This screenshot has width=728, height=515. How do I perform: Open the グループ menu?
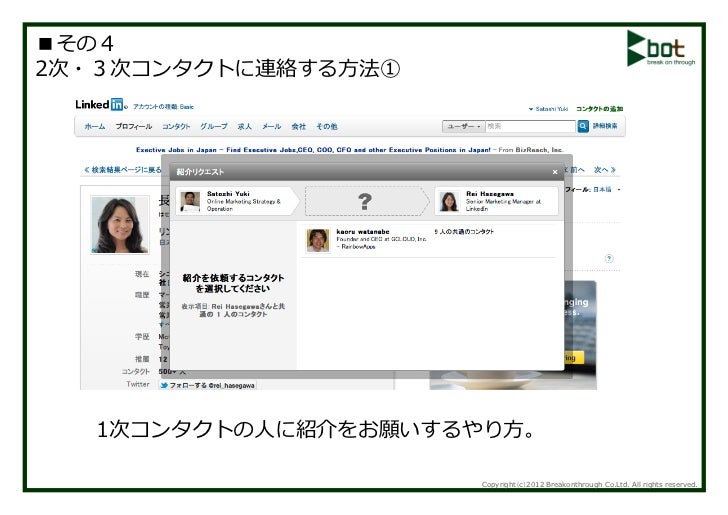(214, 126)
